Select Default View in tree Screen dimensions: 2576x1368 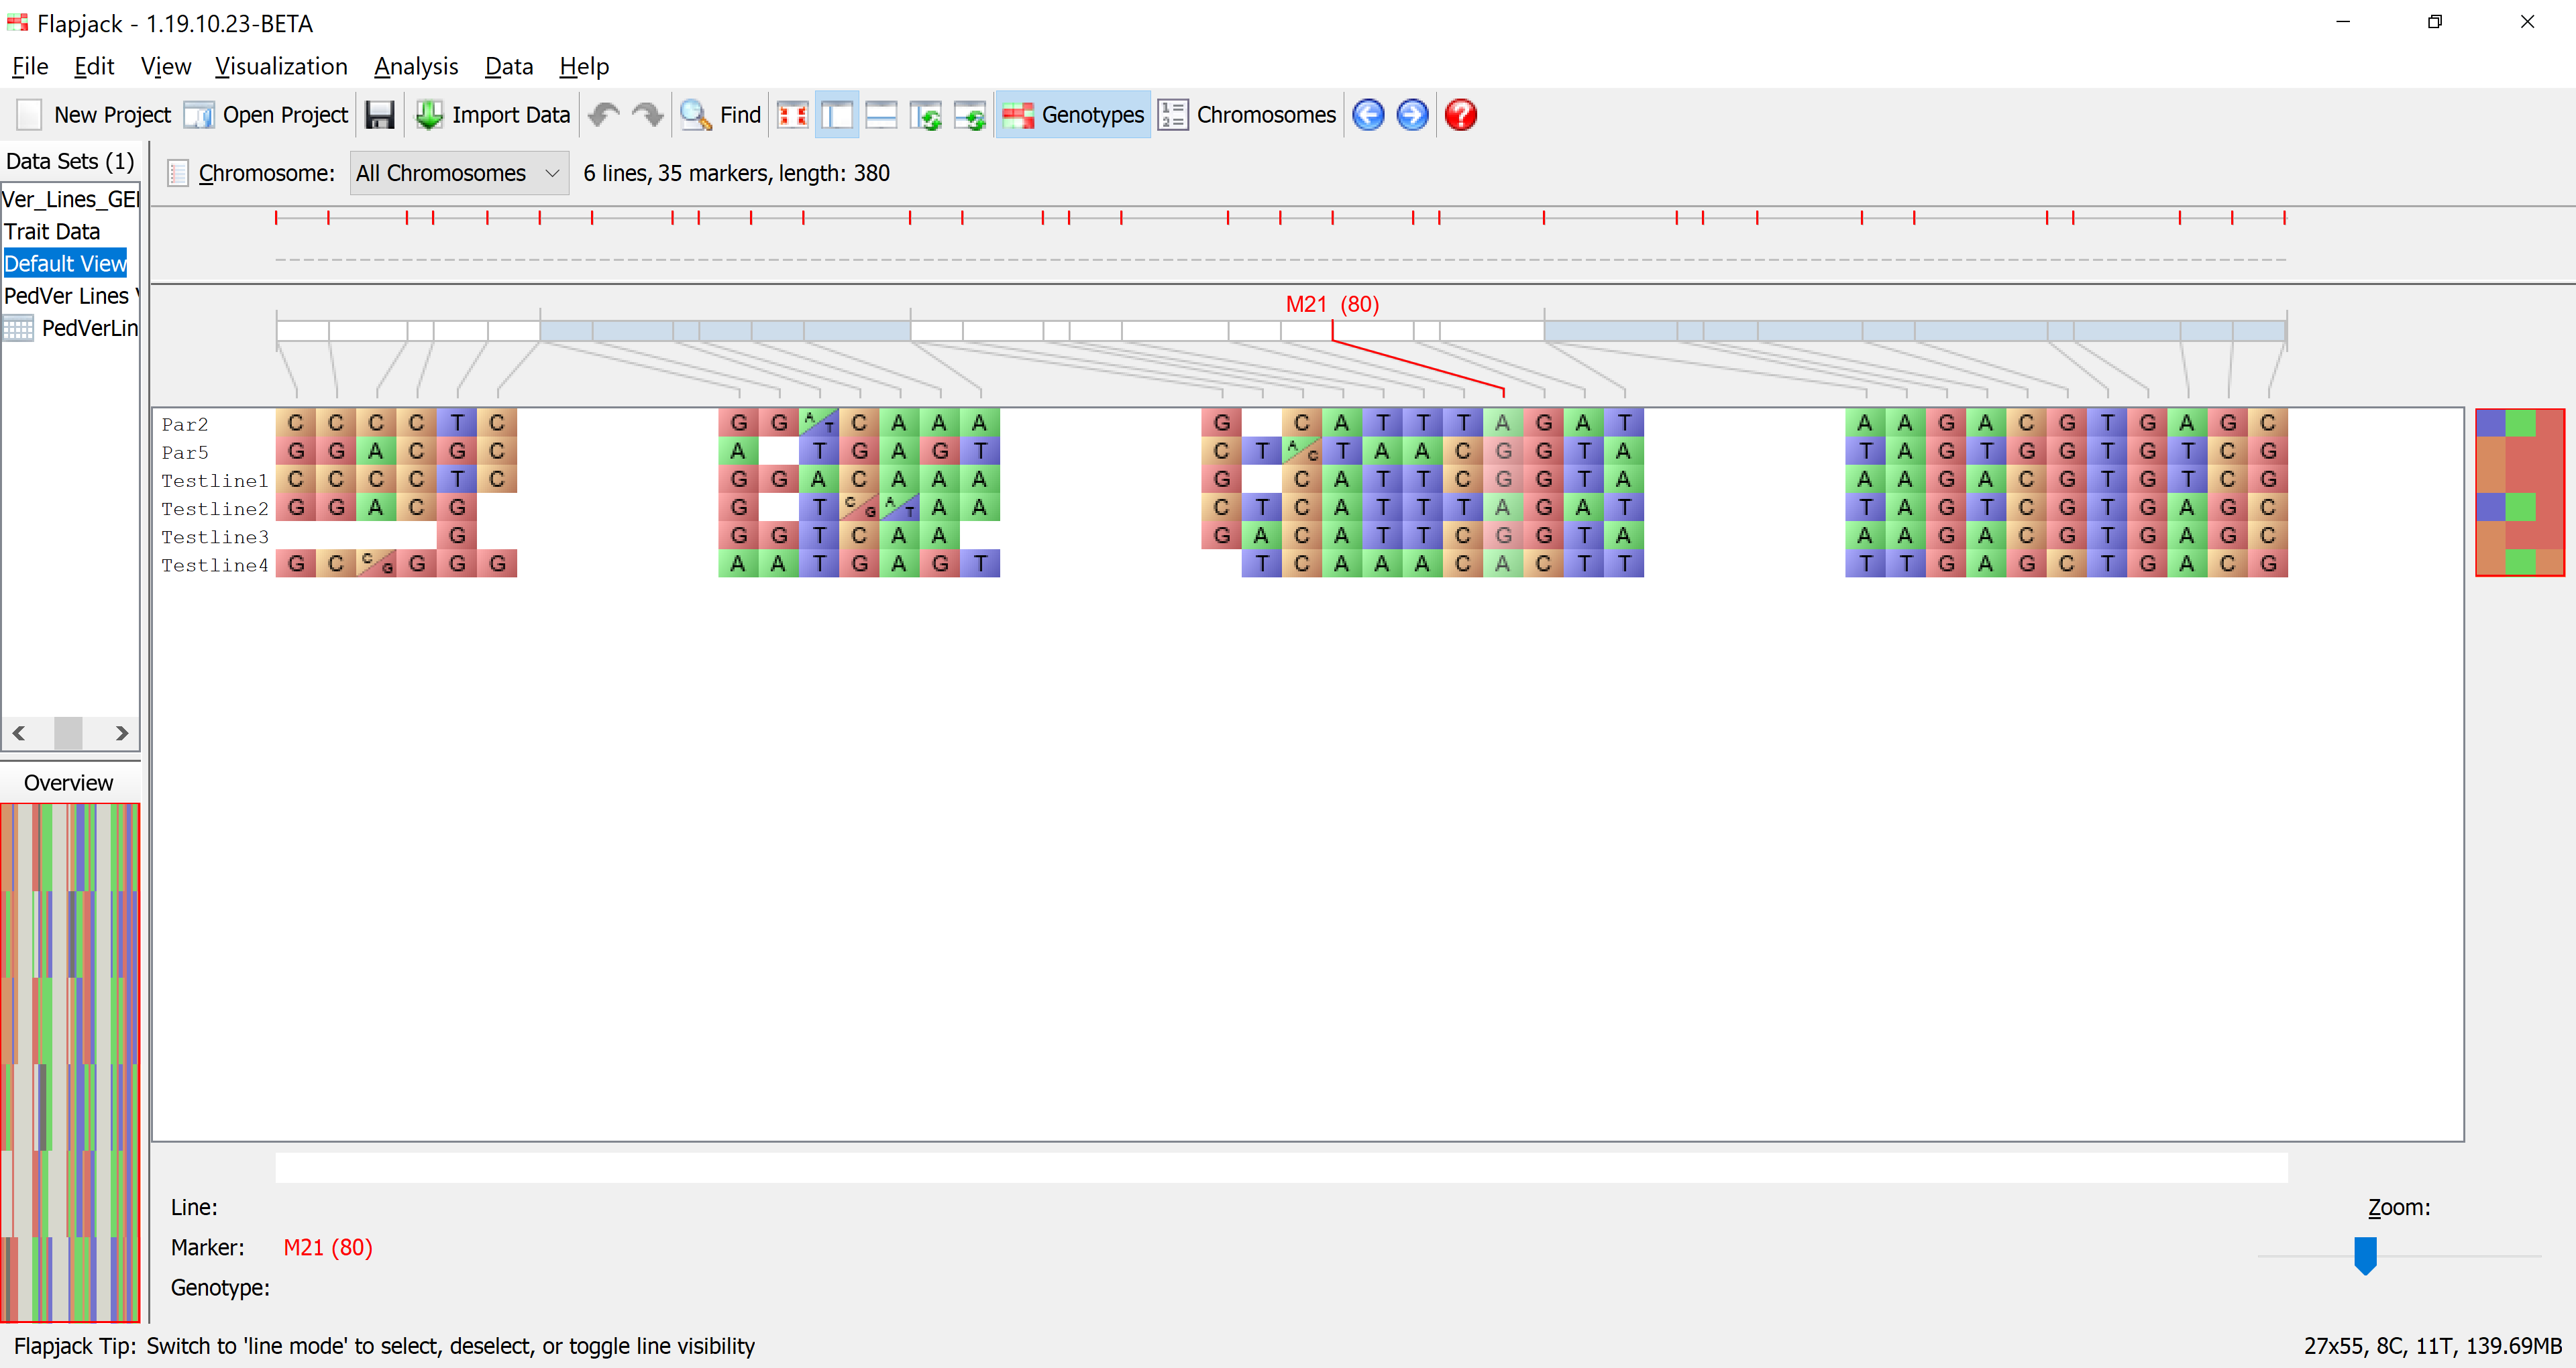[65, 263]
